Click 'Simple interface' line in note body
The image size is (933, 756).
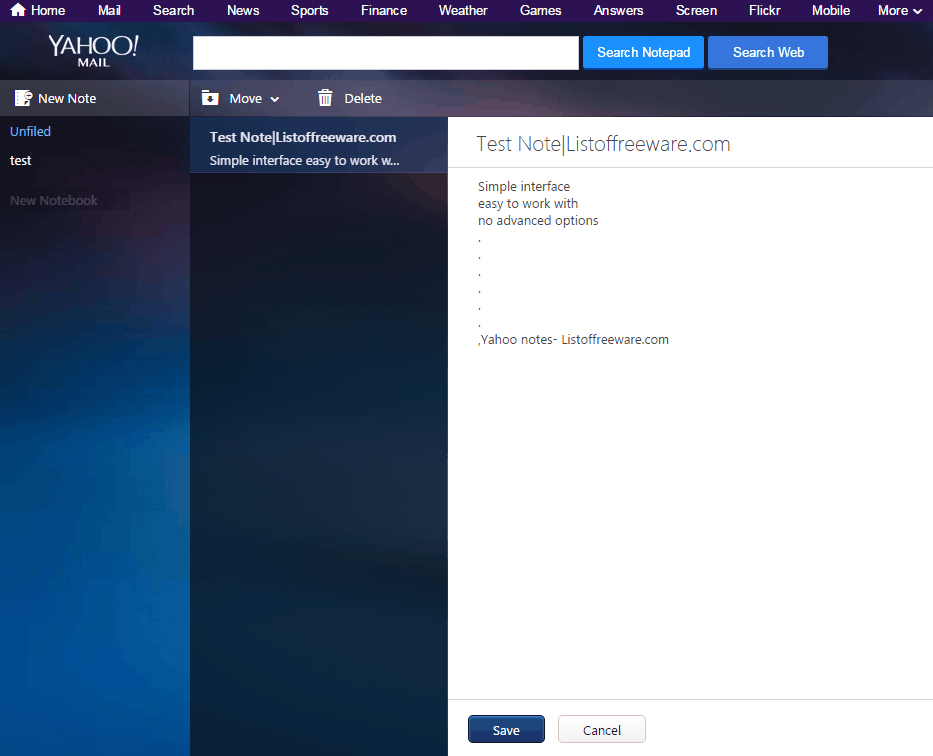(x=524, y=186)
